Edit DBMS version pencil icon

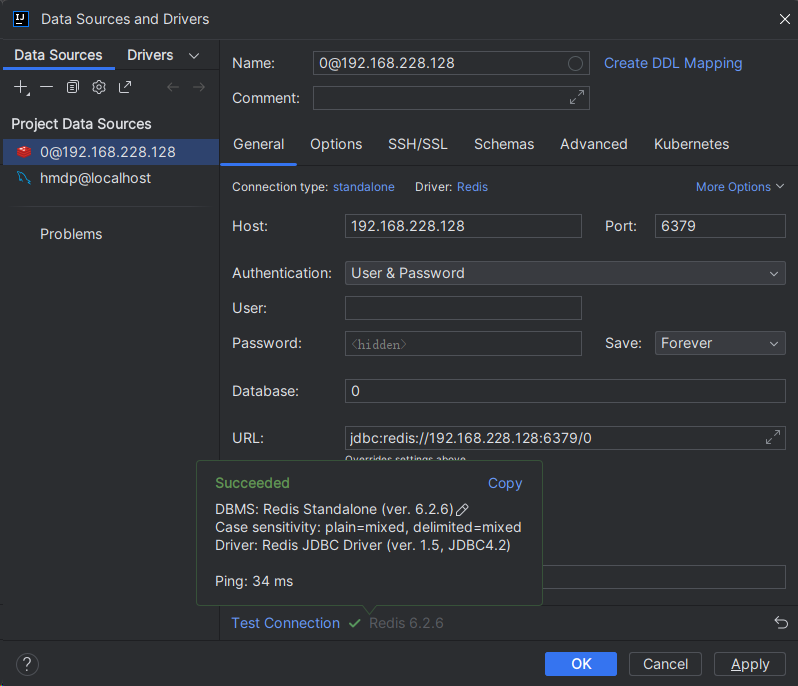(x=462, y=509)
